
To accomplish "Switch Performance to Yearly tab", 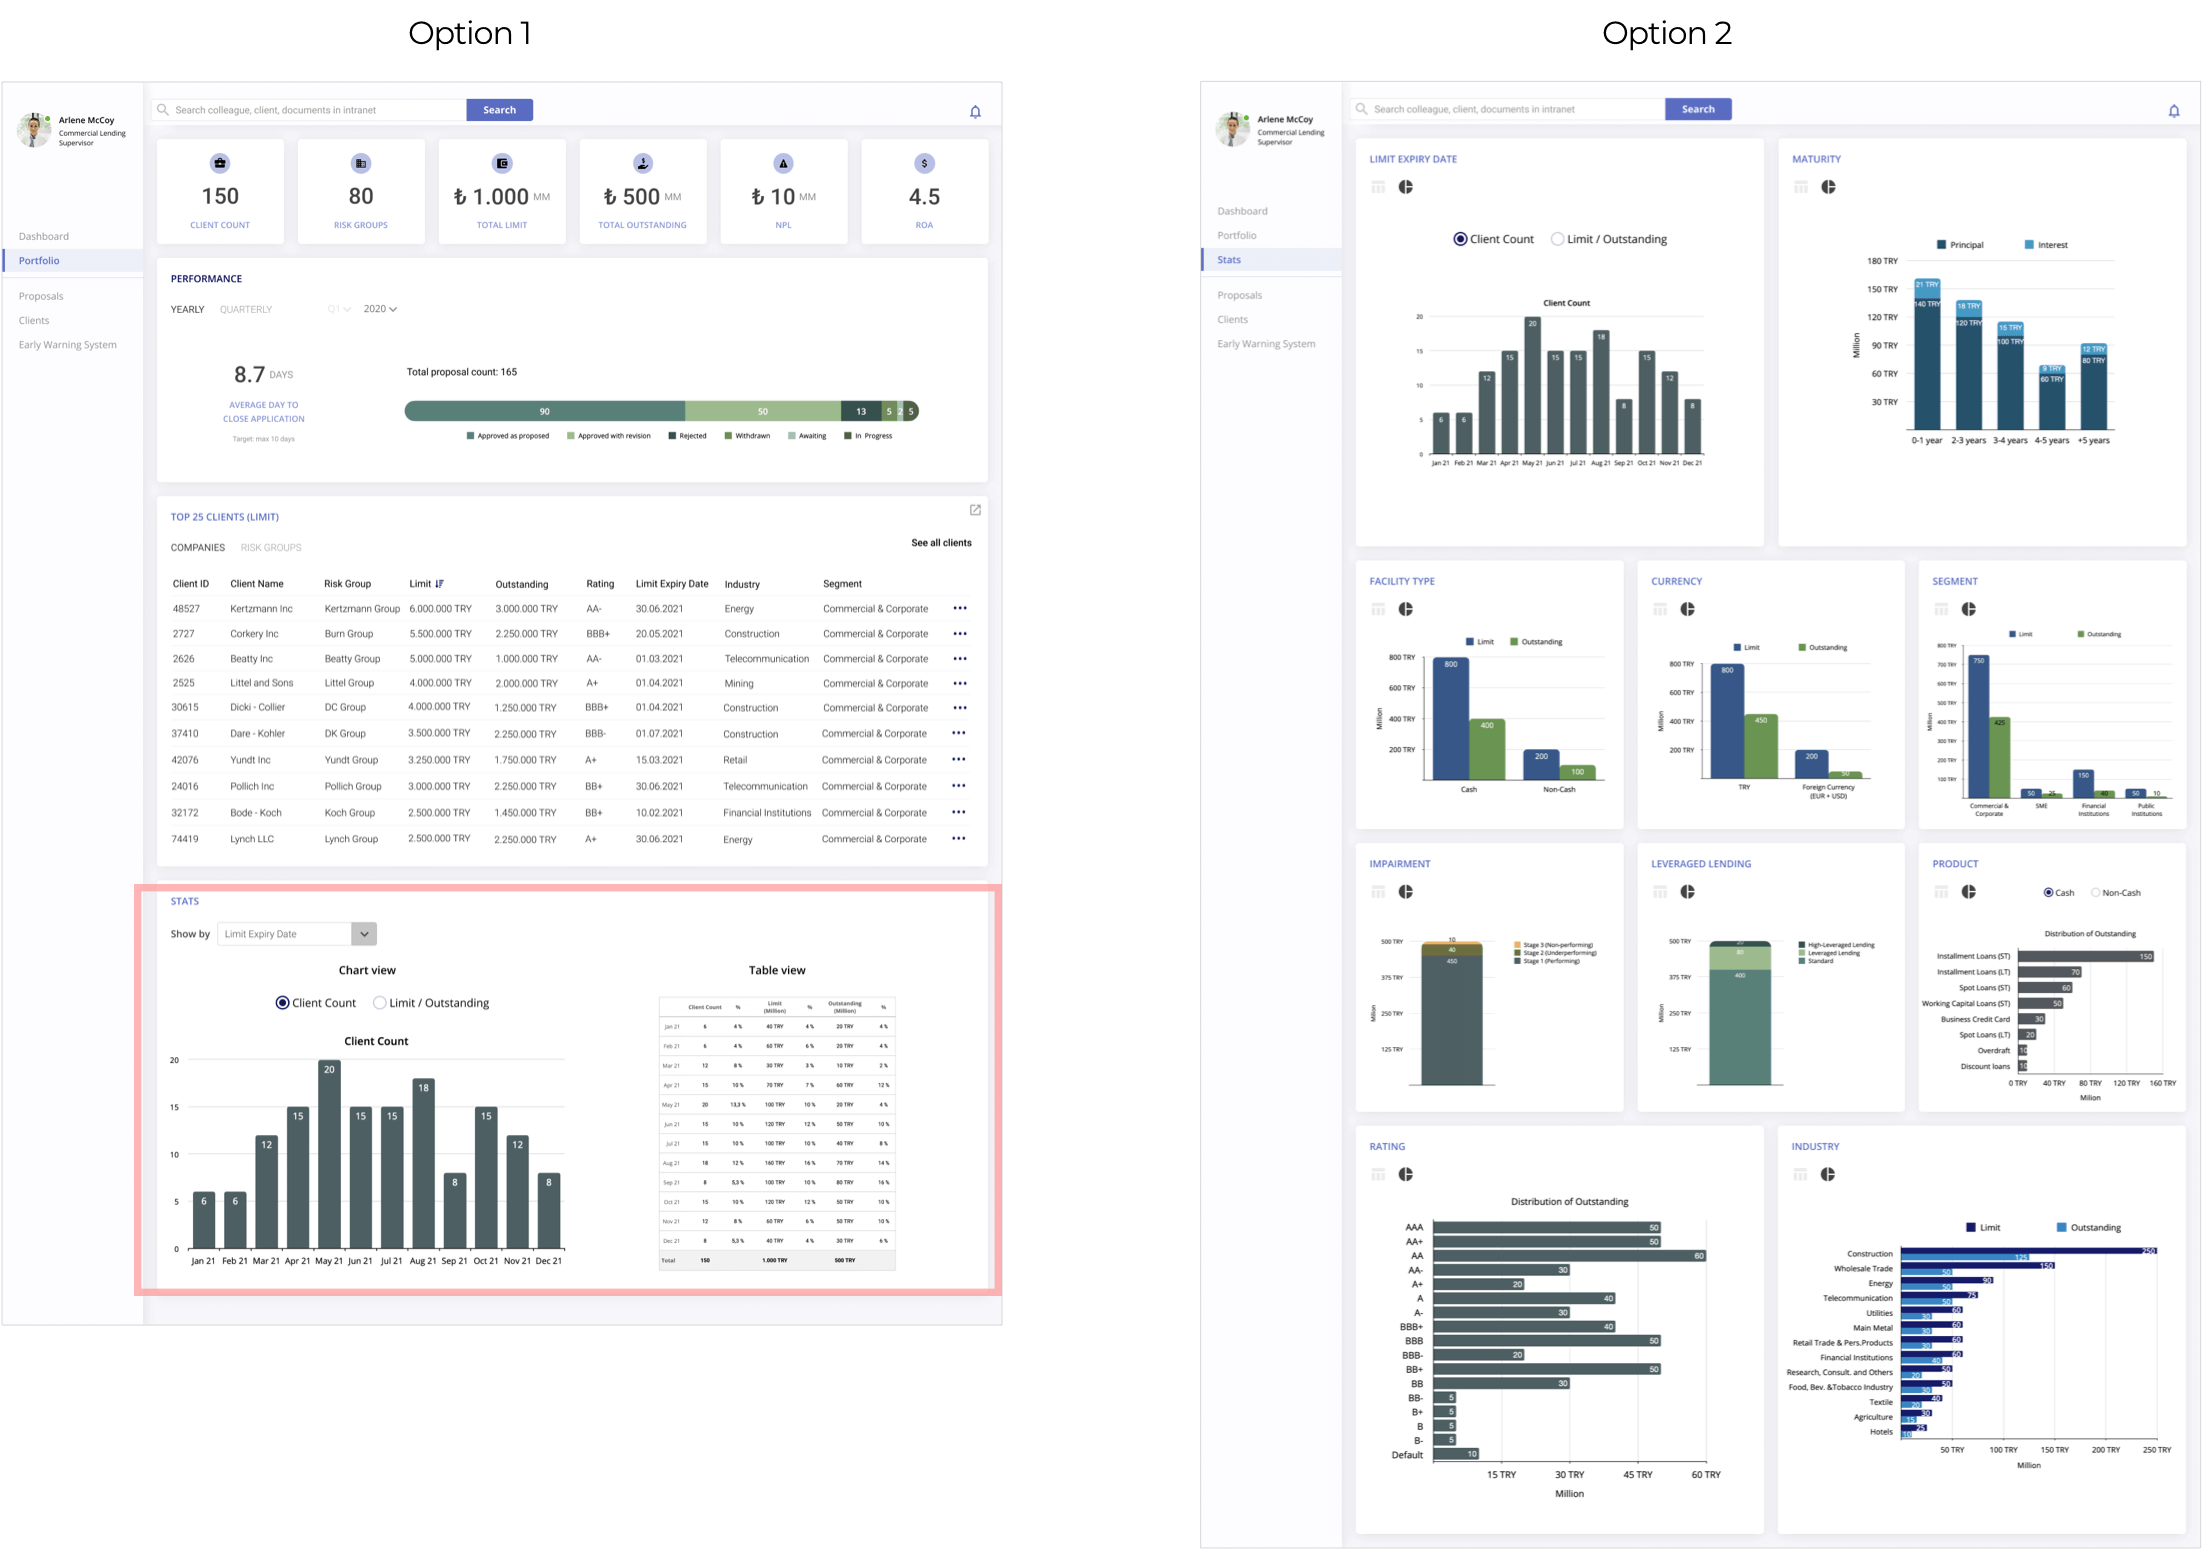I will point(187,309).
